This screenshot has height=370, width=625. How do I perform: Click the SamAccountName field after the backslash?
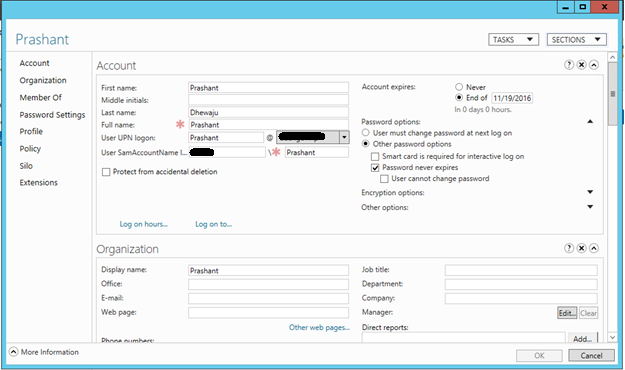pos(316,152)
